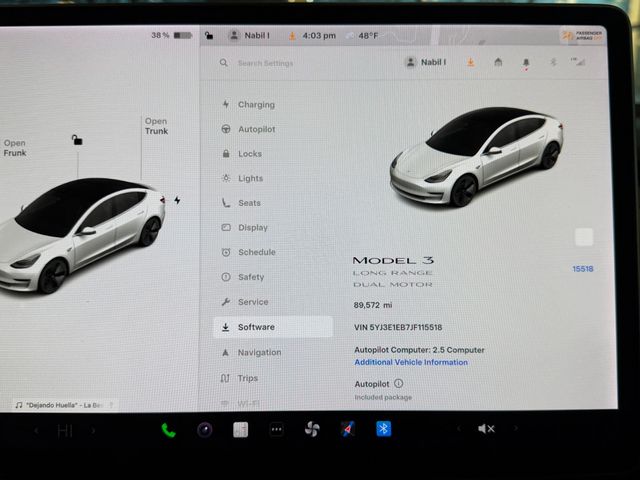
Task: Tap Open Frunk
Action: pyautogui.click(x=15, y=148)
